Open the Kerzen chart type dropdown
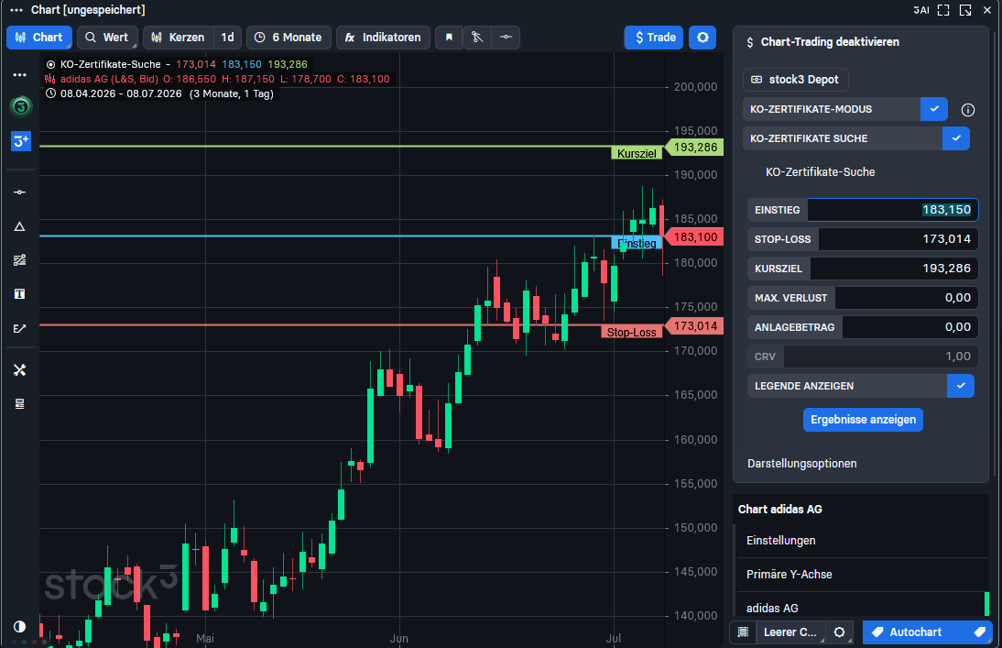The width and height of the screenshot is (1002, 648). tap(178, 37)
